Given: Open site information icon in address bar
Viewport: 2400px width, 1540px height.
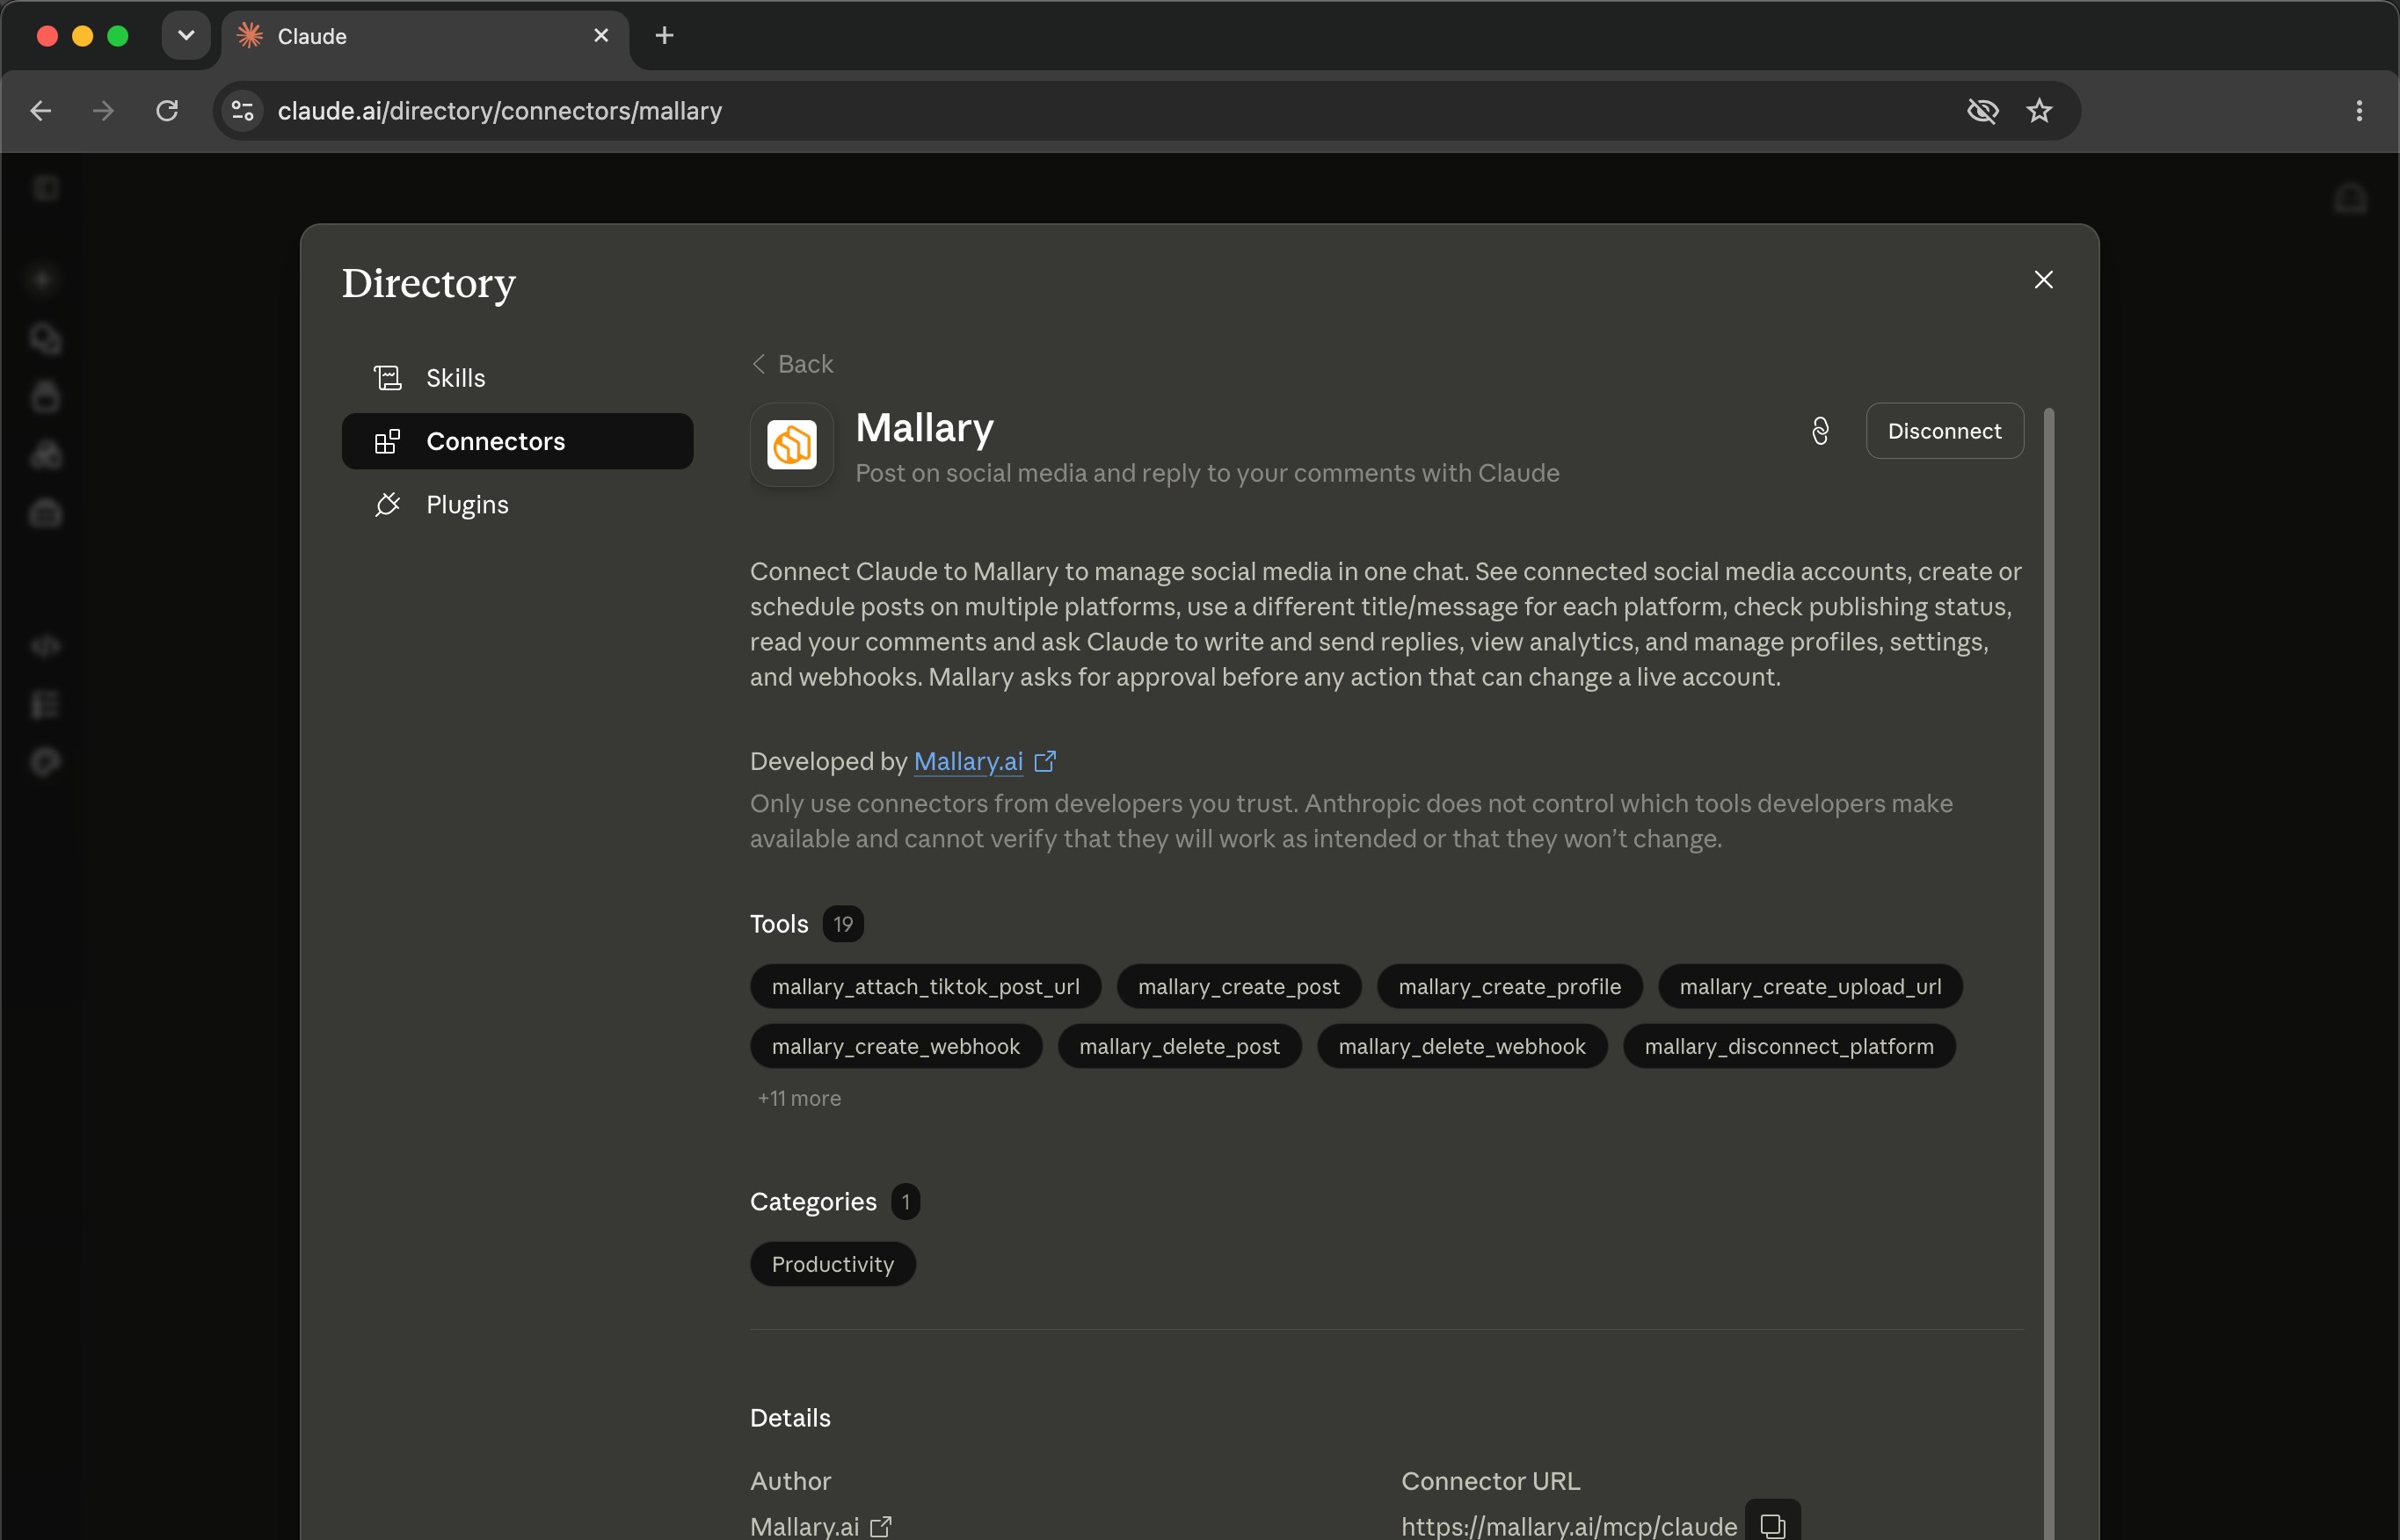Looking at the screenshot, I should click(x=243, y=111).
